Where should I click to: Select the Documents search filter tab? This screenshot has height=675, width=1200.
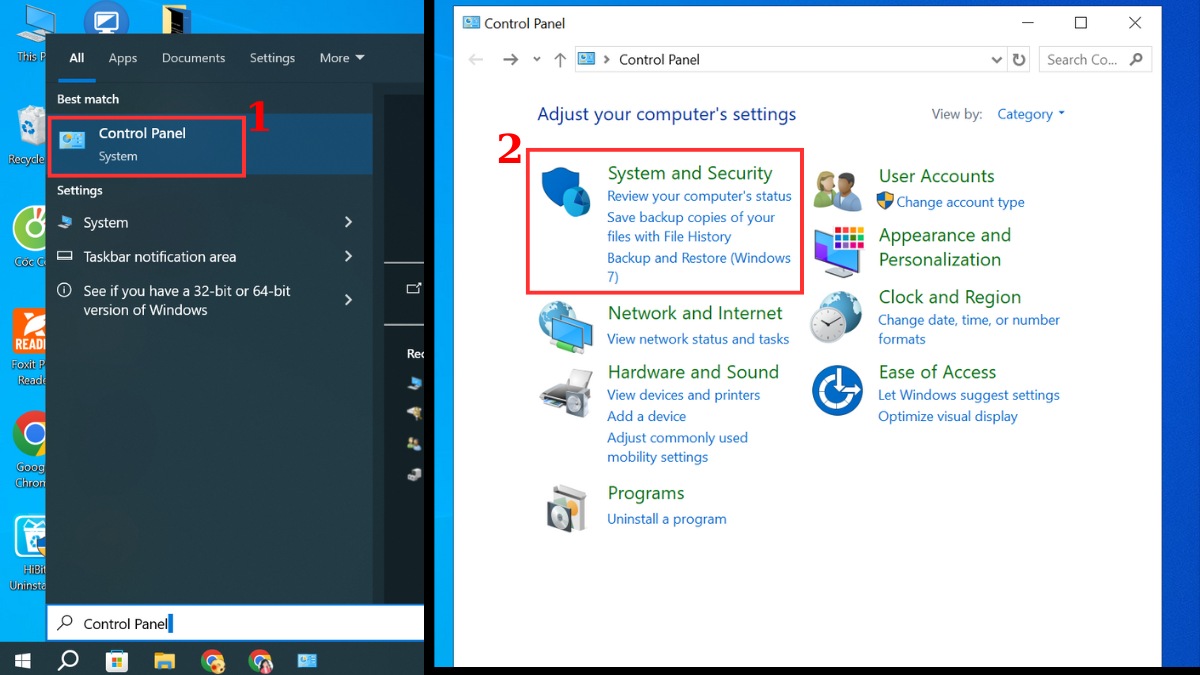193,58
